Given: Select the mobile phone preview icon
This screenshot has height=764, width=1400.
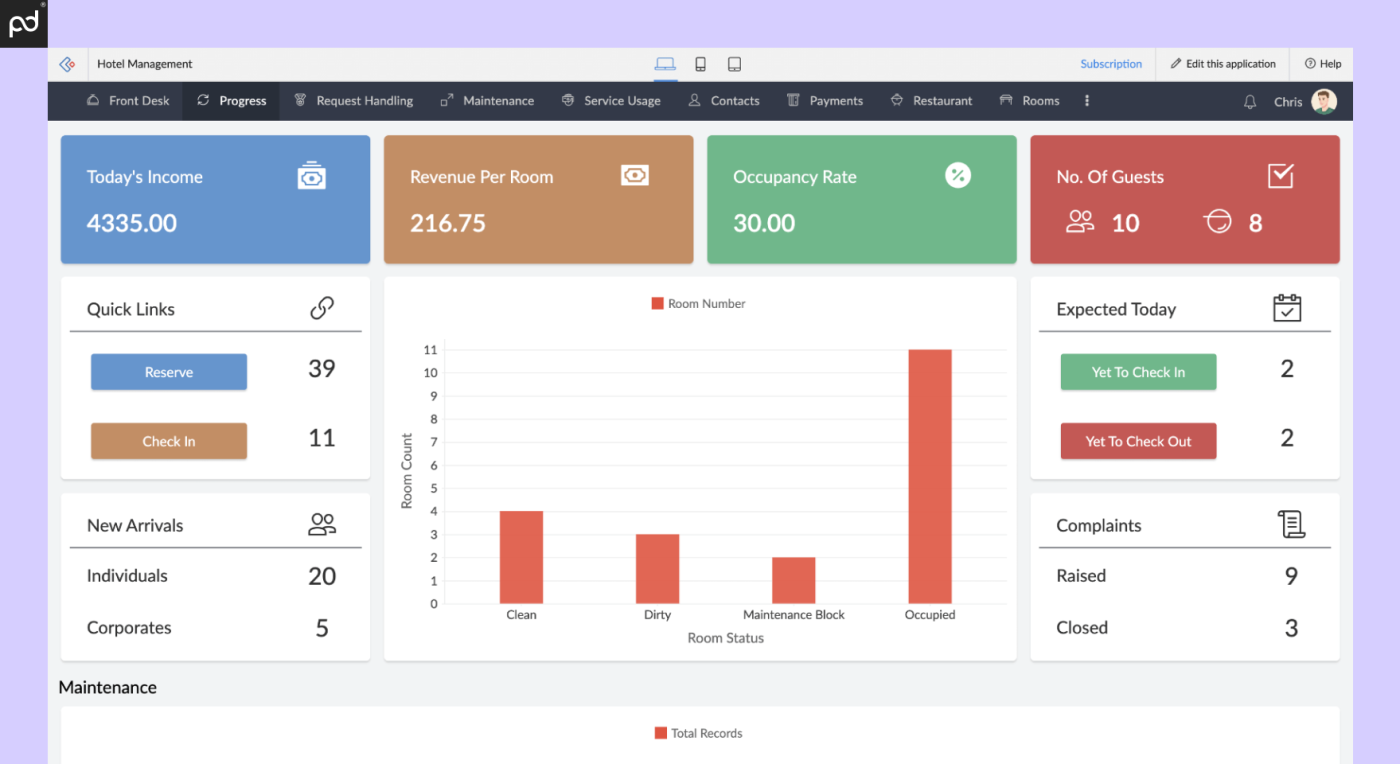Looking at the screenshot, I should point(700,63).
